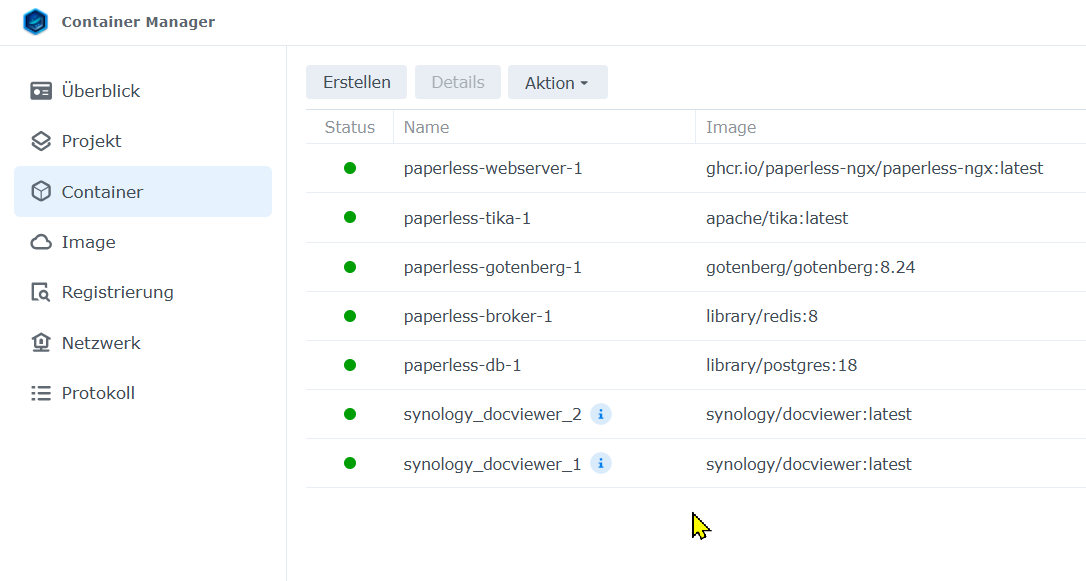The height and width of the screenshot is (581, 1086).
Task: Sort containers by Image column header
Action: pos(731,127)
